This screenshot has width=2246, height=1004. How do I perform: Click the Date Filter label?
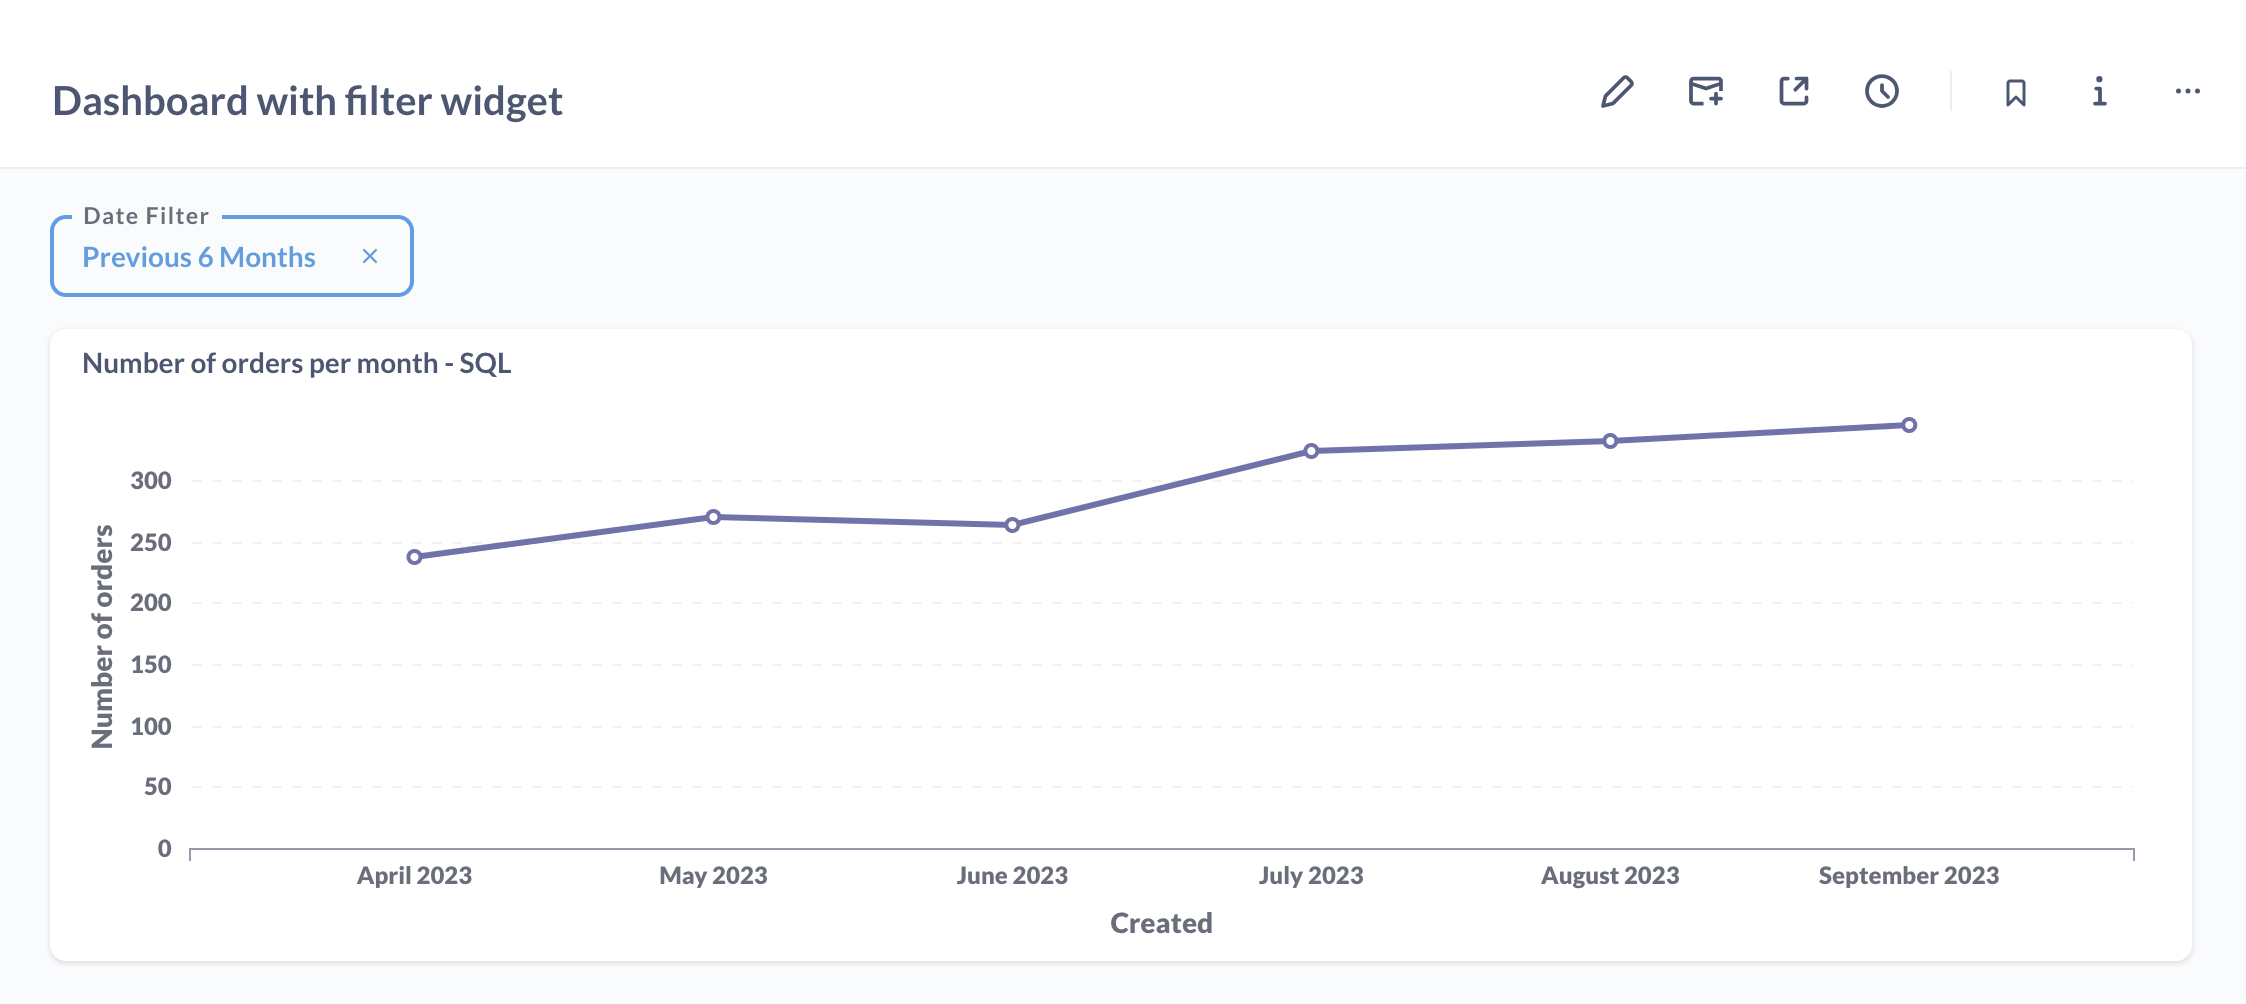[146, 216]
